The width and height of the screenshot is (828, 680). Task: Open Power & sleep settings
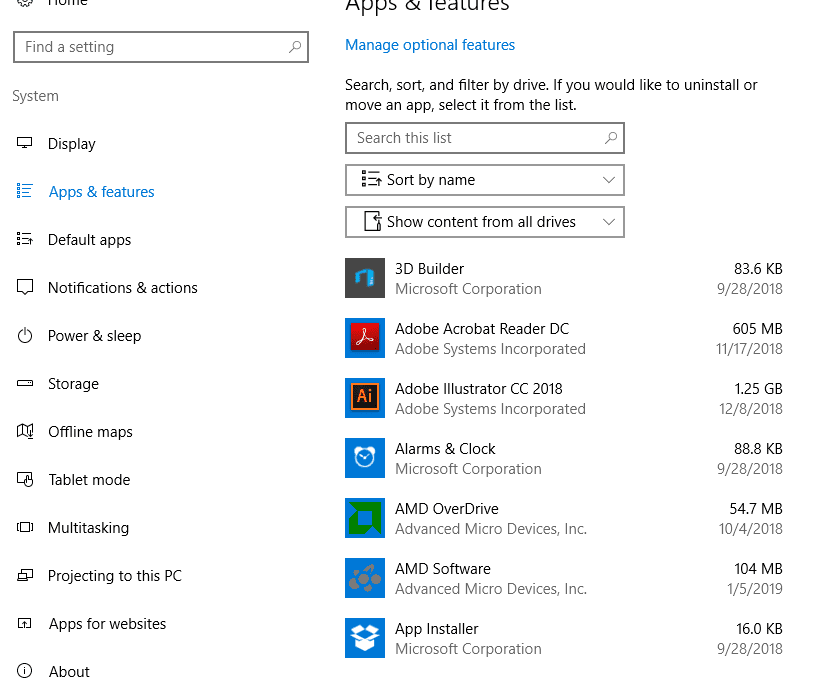click(x=95, y=336)
